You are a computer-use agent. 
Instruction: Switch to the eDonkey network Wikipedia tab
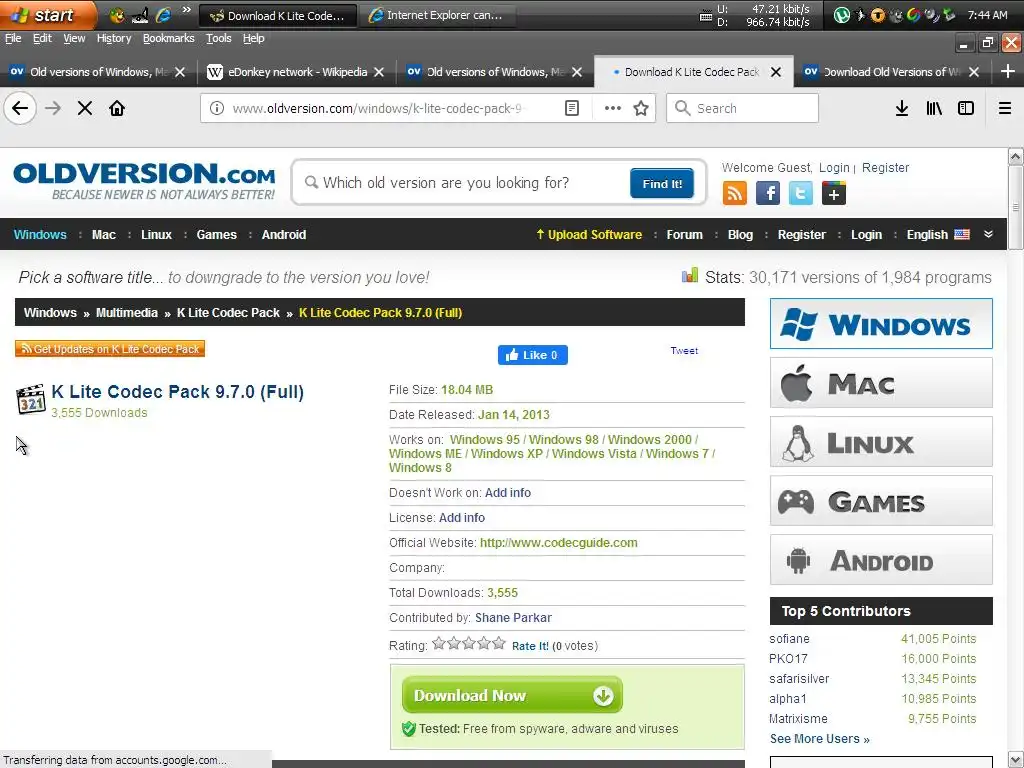coord(296,72)
